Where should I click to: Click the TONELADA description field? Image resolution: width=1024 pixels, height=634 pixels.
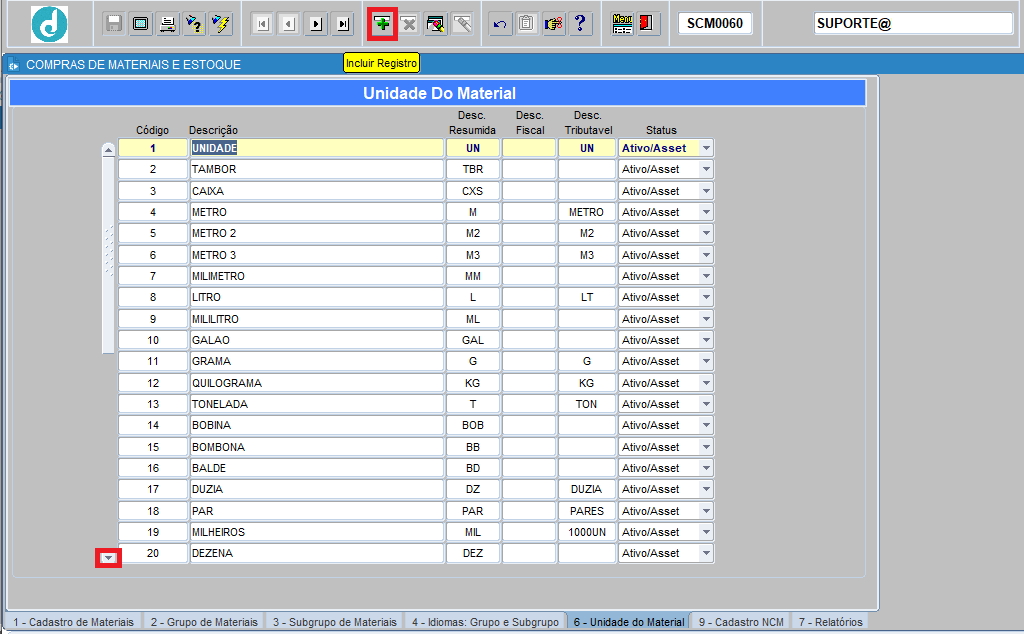click(317, 404)
